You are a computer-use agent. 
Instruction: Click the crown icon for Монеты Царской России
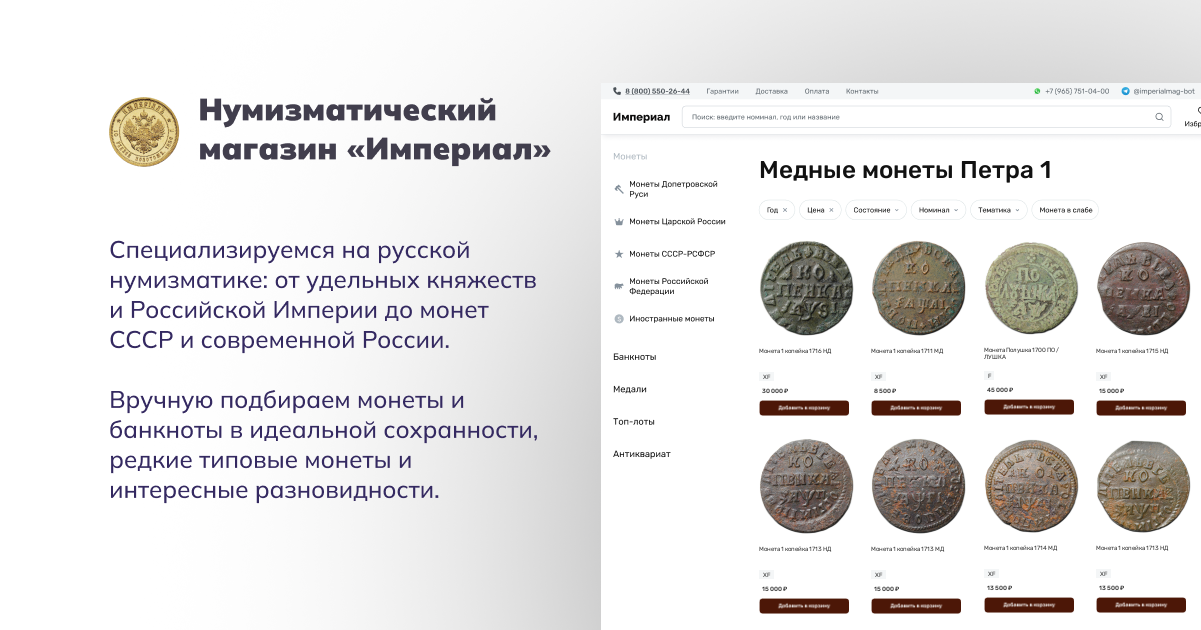pyautogui.click(x=619, y=222)
